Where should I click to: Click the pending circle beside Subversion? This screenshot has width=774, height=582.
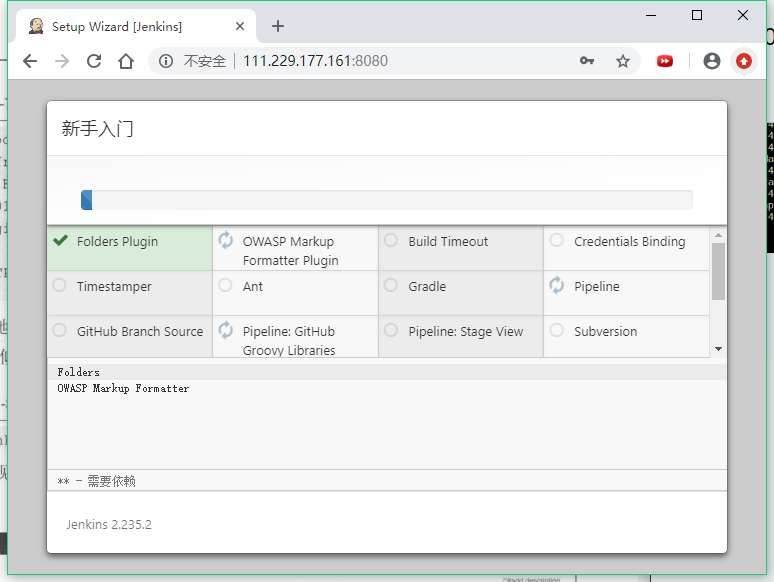click(x=557, y=330)
